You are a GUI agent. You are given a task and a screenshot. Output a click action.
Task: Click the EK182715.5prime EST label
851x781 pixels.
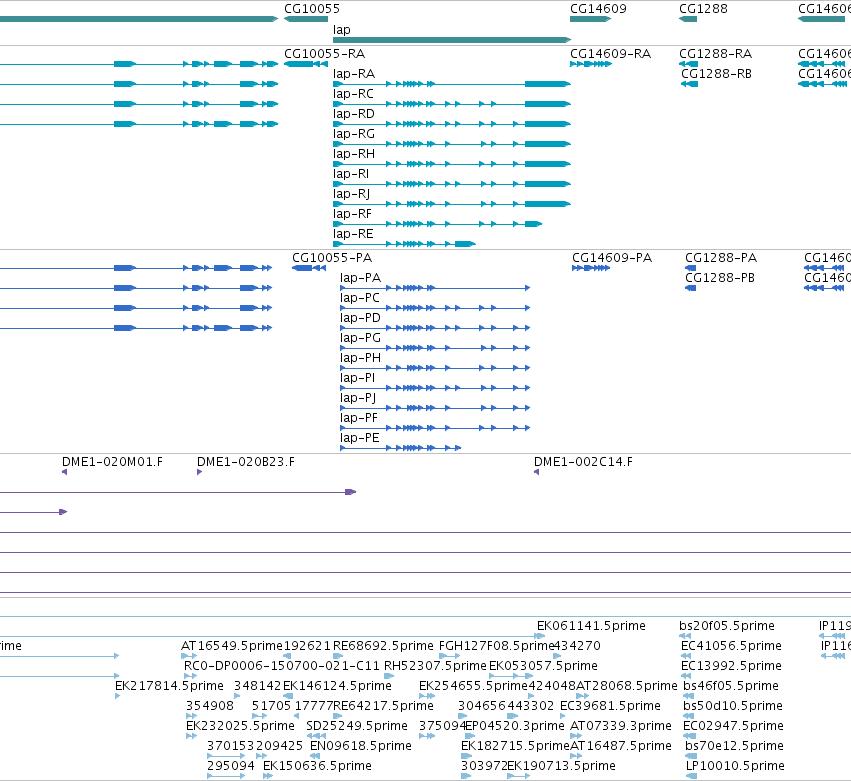515,746
